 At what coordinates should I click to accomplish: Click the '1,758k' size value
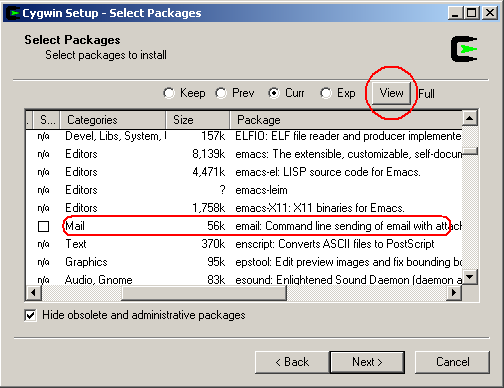(x=209, y=208)
